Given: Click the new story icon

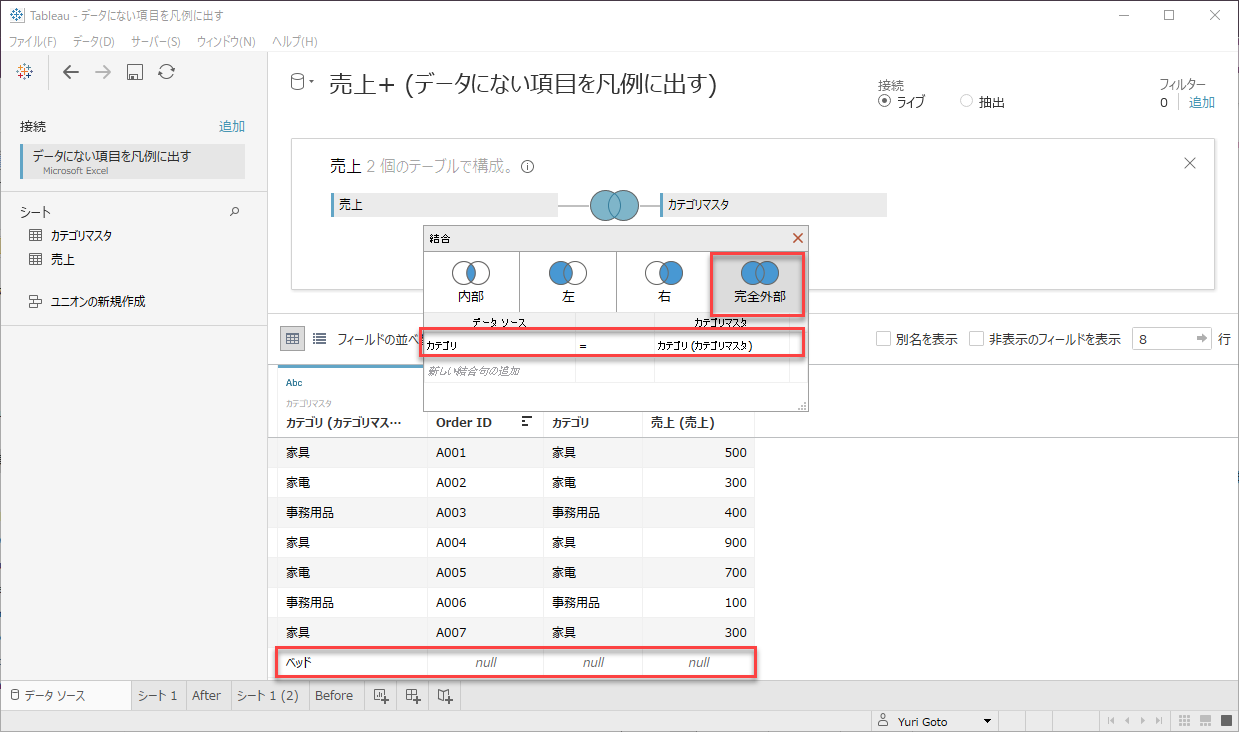Looking at the screenshot, I should 445,696.
